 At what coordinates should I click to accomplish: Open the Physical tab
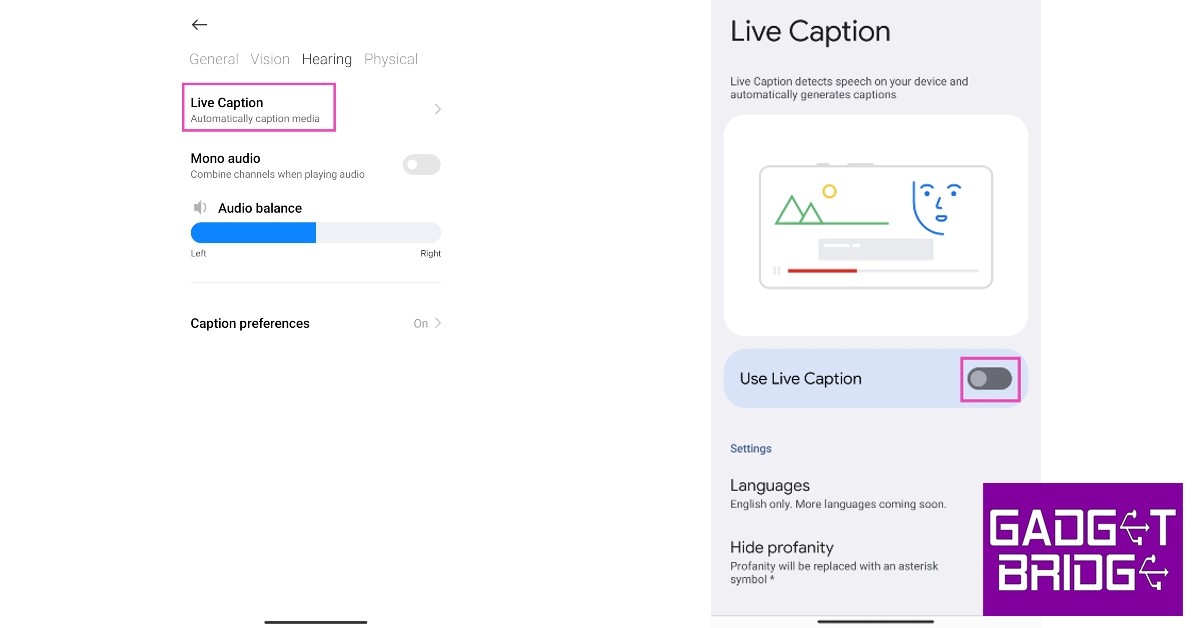point(391,59)
